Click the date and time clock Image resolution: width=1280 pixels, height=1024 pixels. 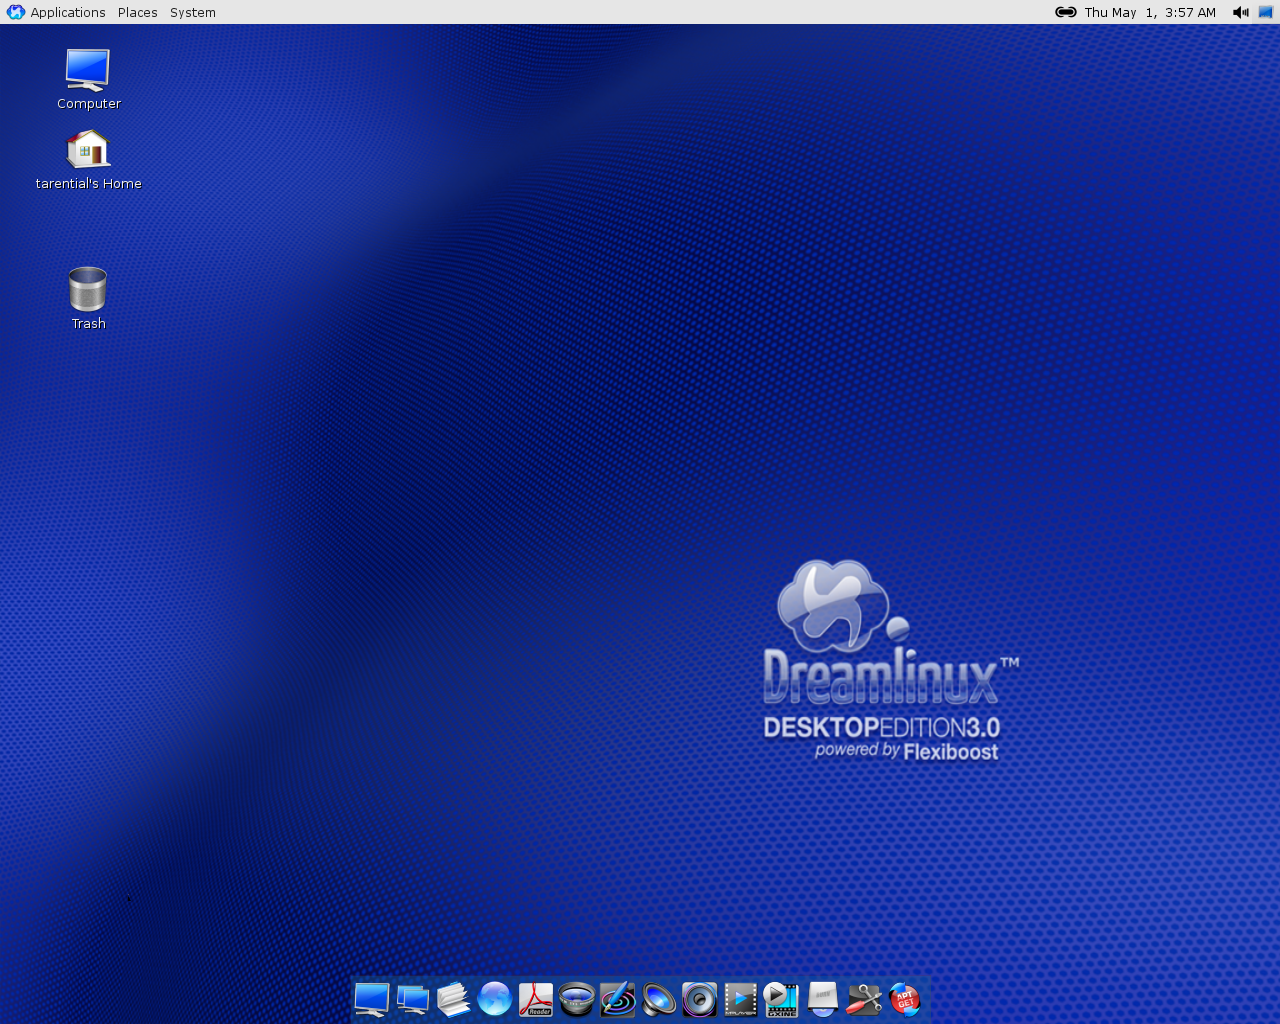[x=1150, y=12]
